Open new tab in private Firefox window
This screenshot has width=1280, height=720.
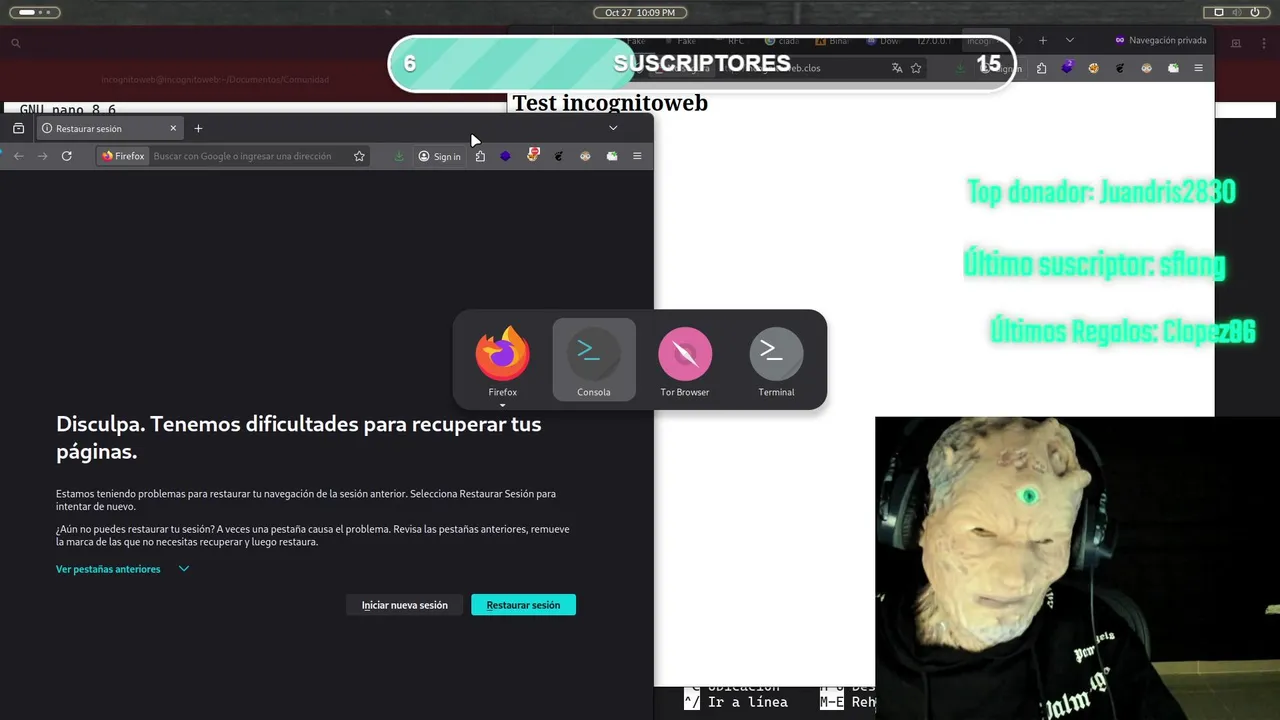[1042, 40]
